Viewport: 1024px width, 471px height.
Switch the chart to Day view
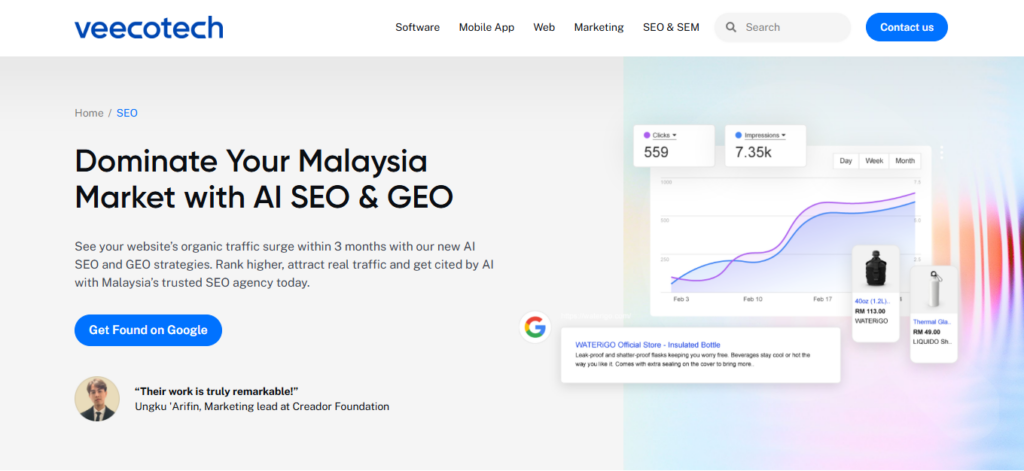(x=846, y=161)
